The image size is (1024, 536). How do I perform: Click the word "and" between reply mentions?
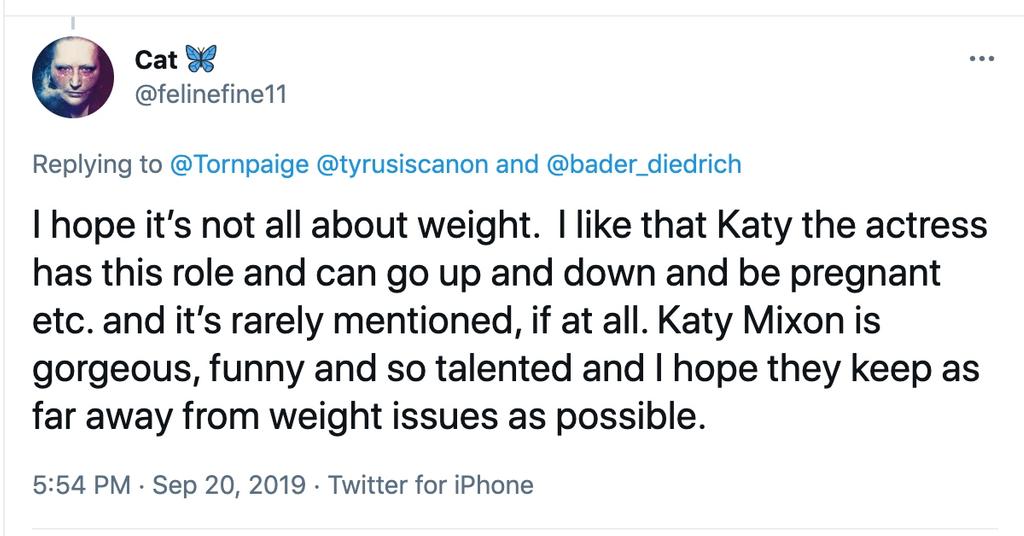point(517,164)
